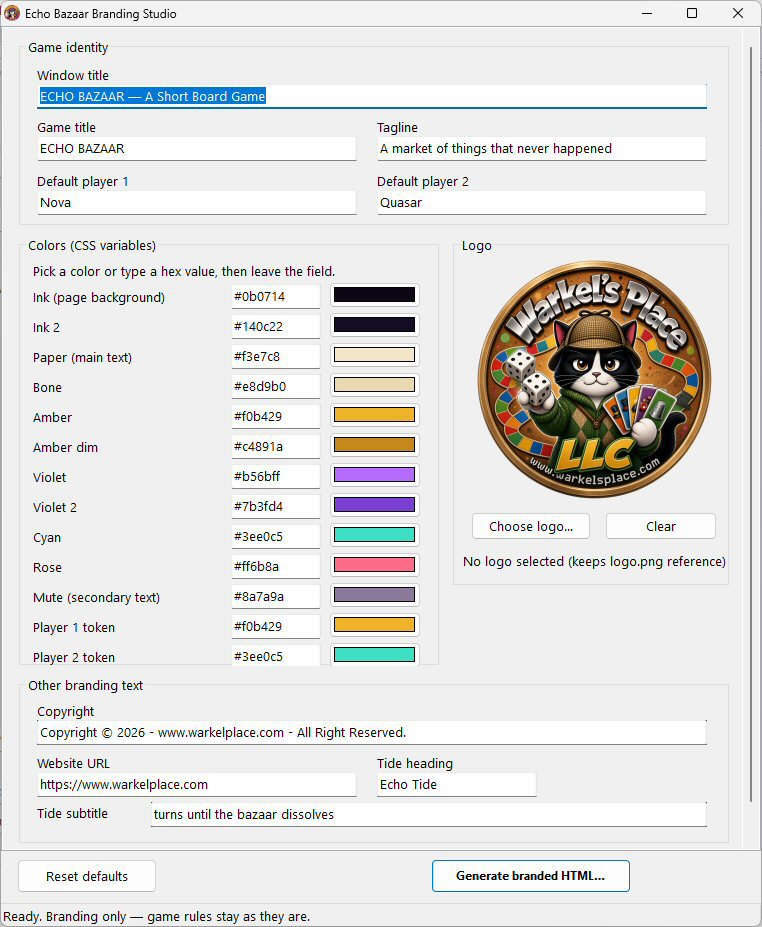Edit the Violet 2 hex value #7b3fd4
762x927 pixels.
pyautogui.click(x=275, y=506)
